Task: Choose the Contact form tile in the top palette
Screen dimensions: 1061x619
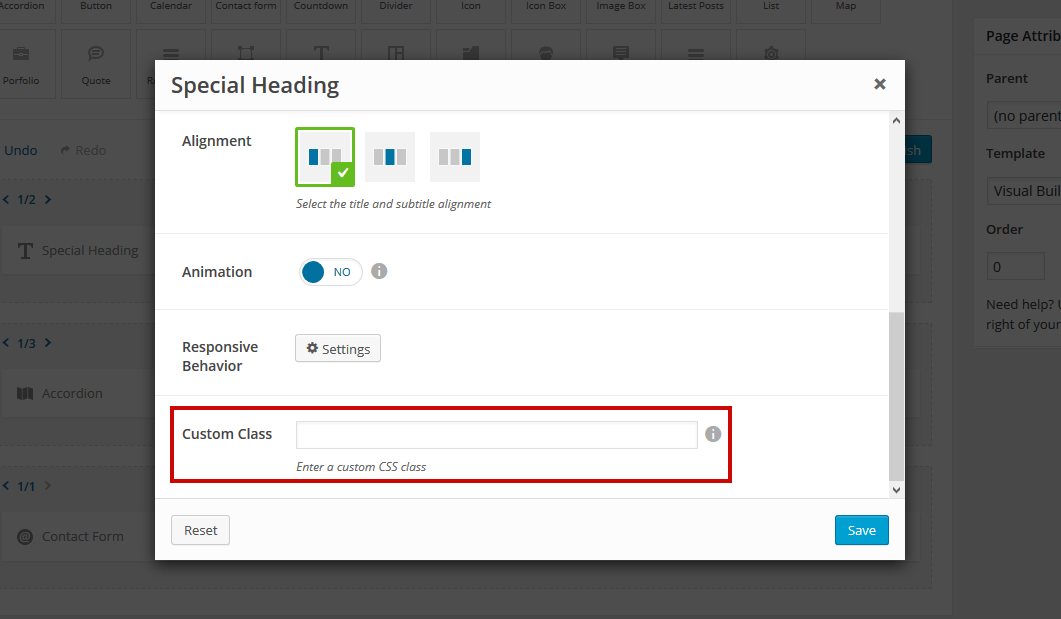Action: (246, 10)
